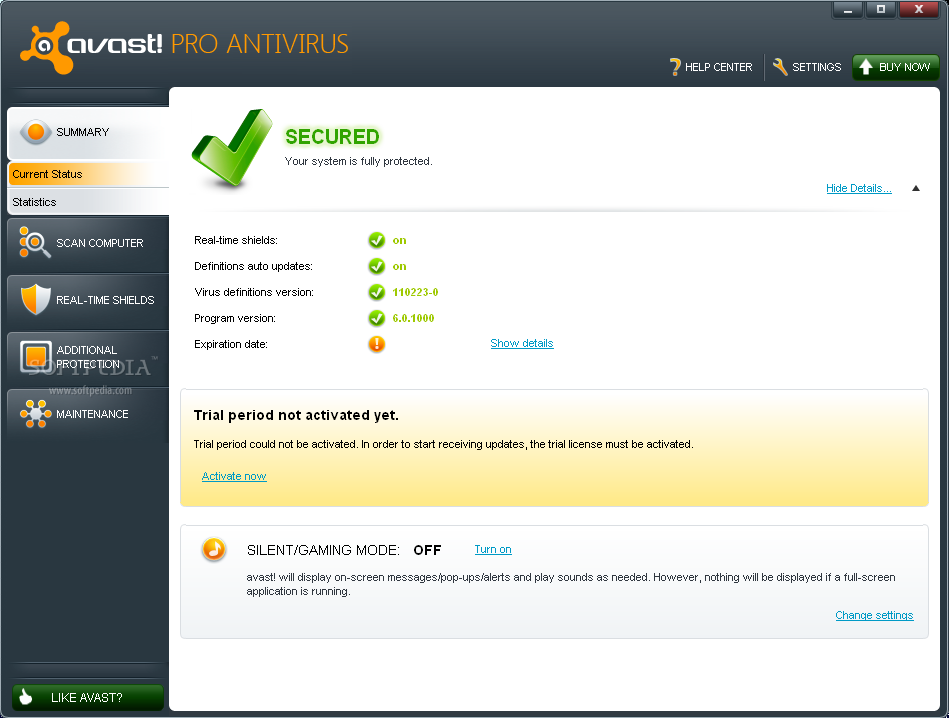This screenshot has height=718, width=949.
Task: Turn on Silent/Gaming mode
Action: pyautogui.click(x=492, y=549)
